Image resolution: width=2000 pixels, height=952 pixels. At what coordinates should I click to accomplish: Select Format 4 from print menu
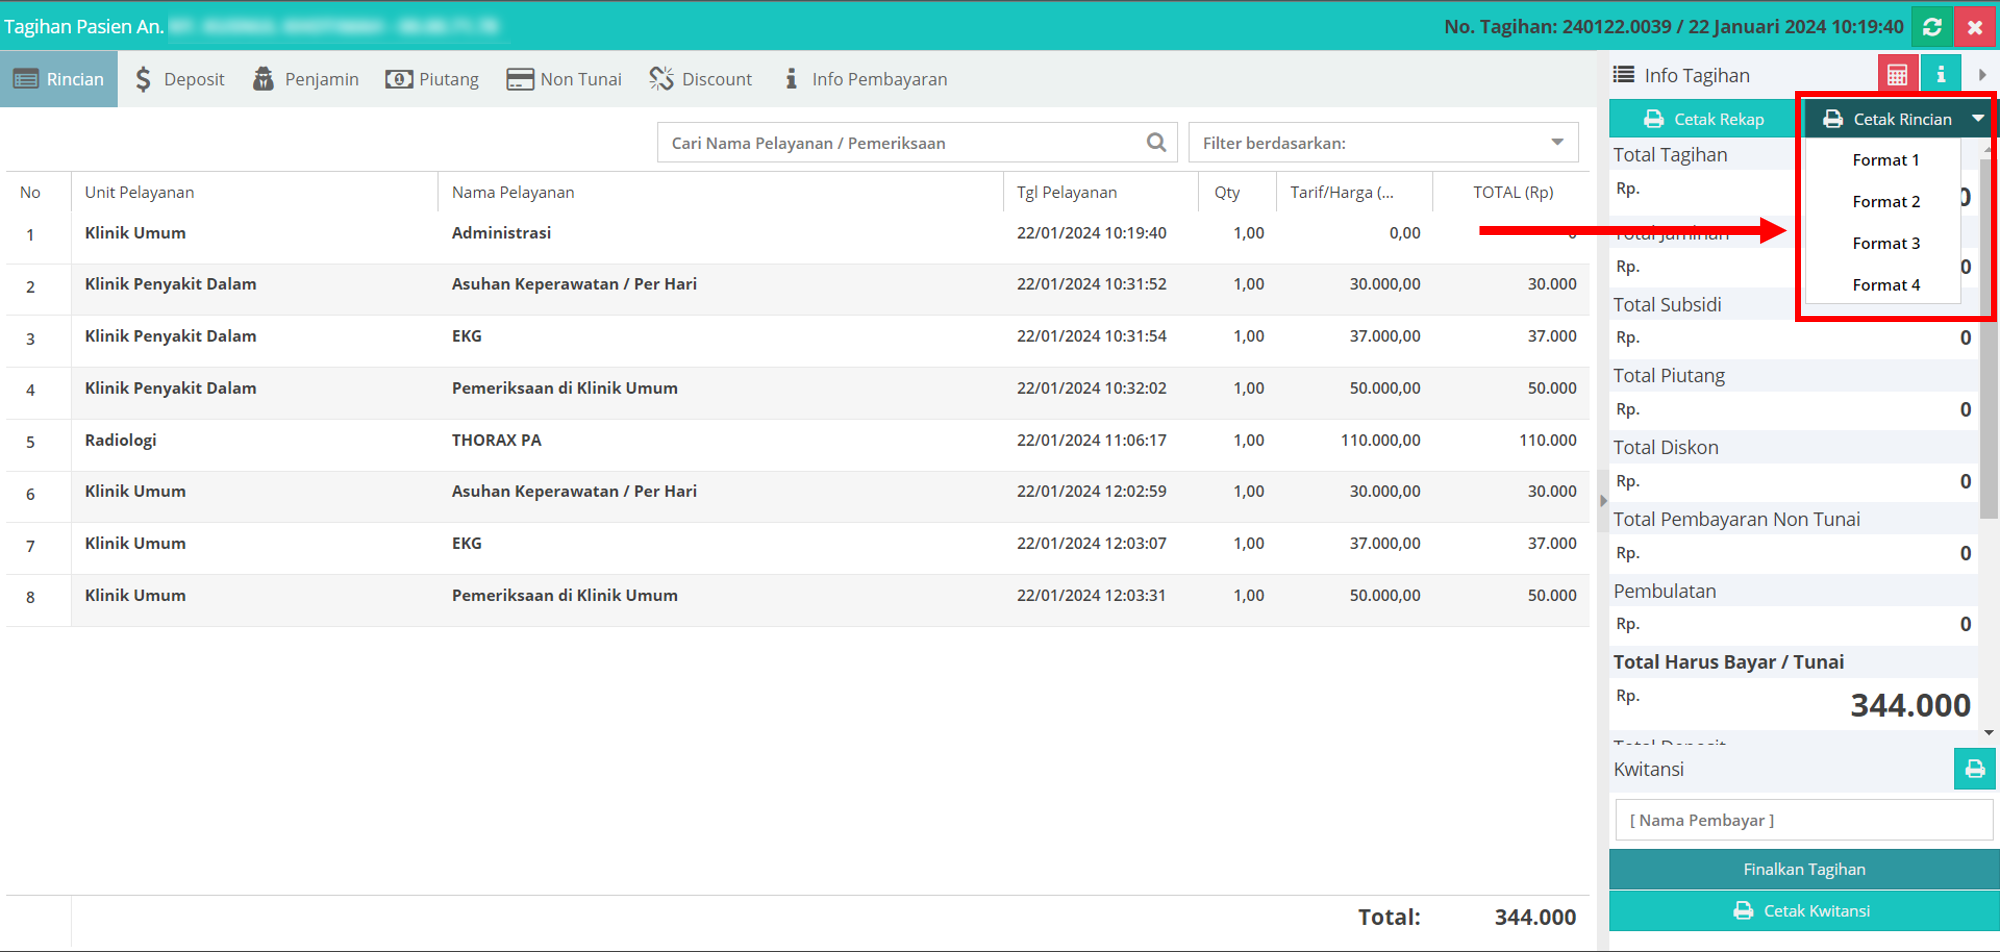(x=1886, y=285)
